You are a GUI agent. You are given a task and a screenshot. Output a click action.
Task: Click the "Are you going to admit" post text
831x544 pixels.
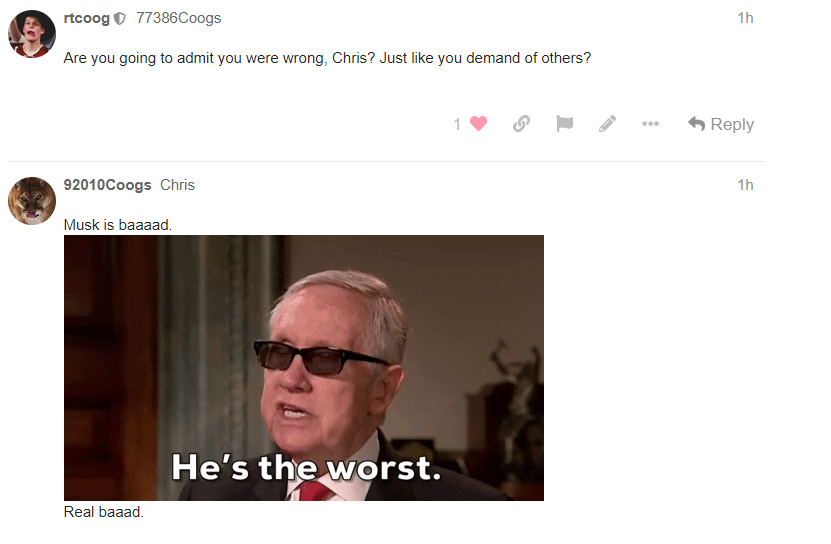click(x=327, y=58)
